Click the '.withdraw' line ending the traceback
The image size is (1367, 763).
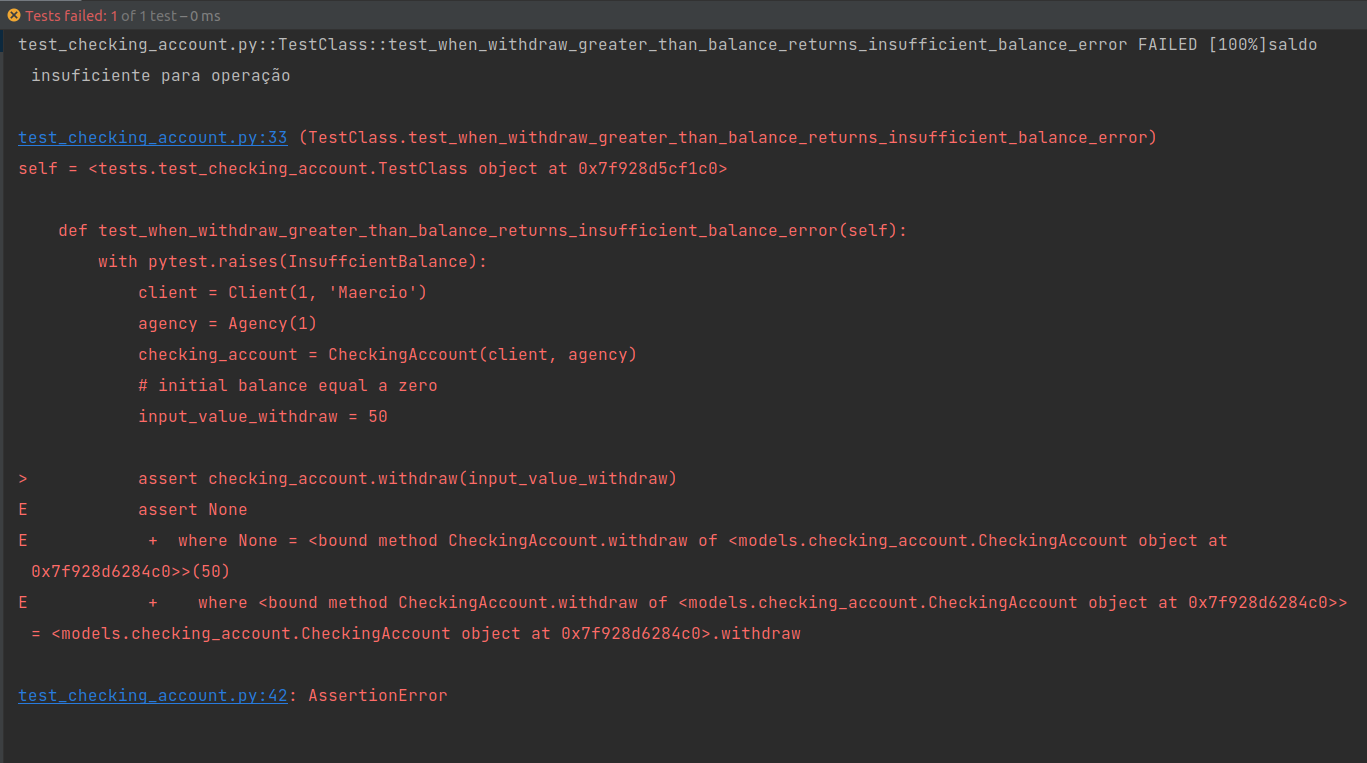(416, 633)
